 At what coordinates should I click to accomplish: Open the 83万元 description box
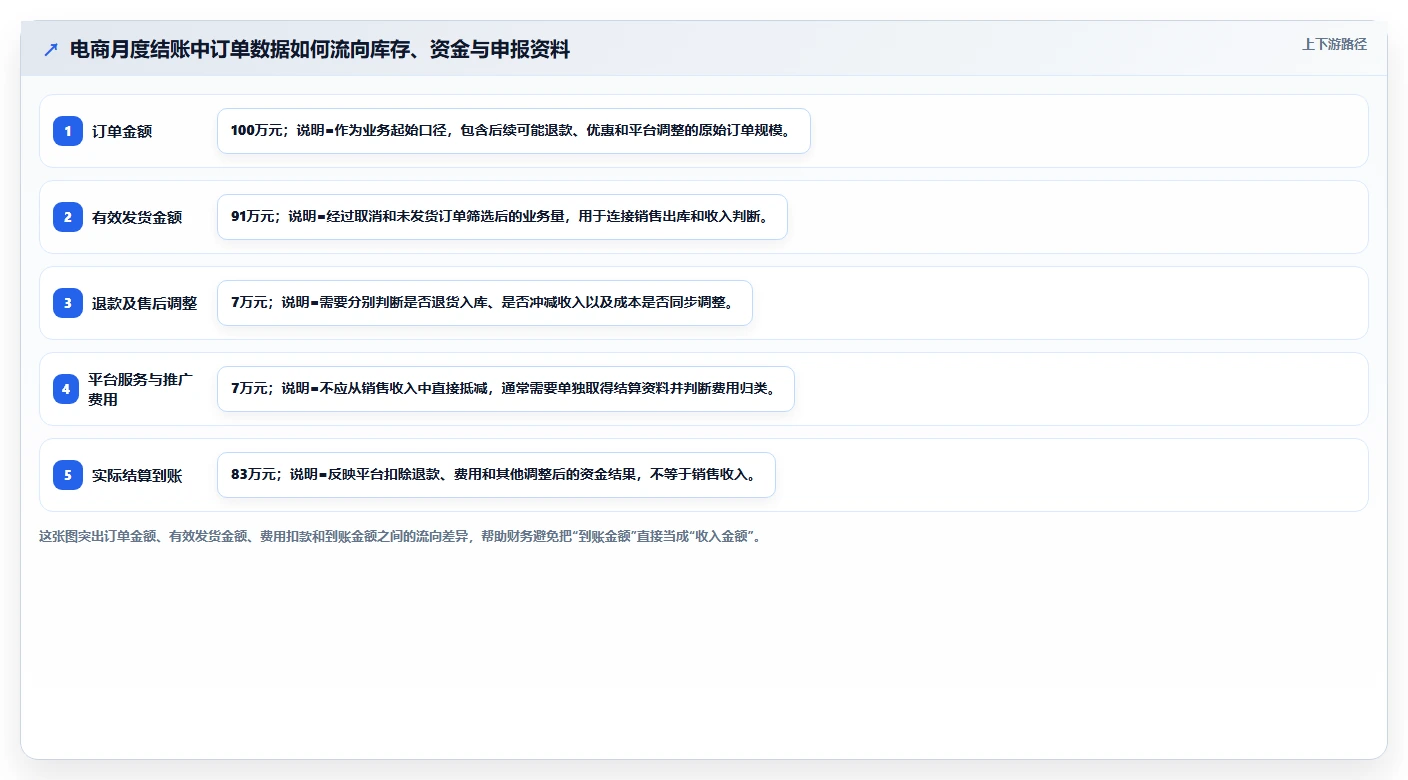point(496,475)
